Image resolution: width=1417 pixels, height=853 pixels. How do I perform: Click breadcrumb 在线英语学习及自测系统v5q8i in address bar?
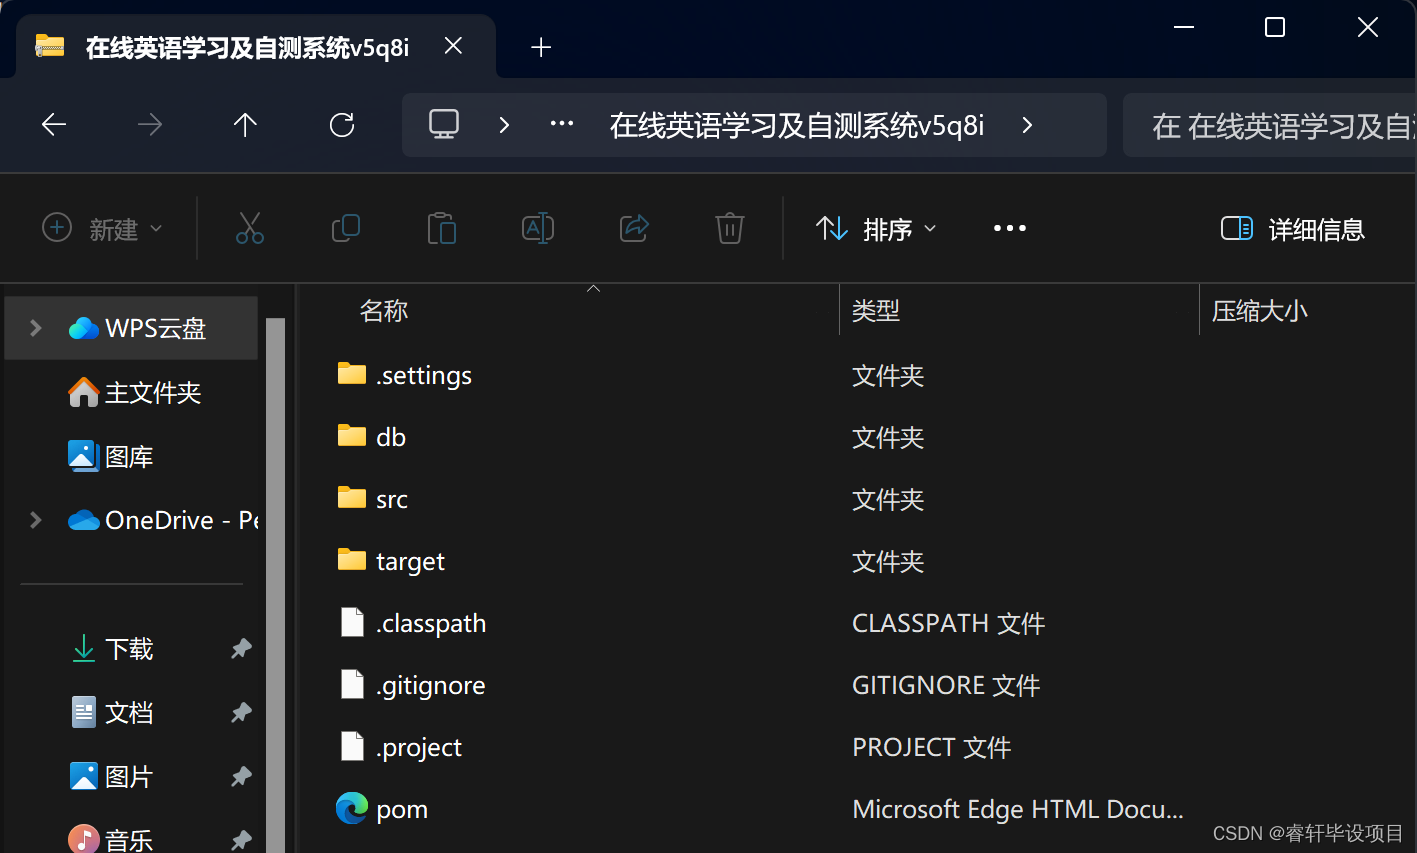point(797,125)
